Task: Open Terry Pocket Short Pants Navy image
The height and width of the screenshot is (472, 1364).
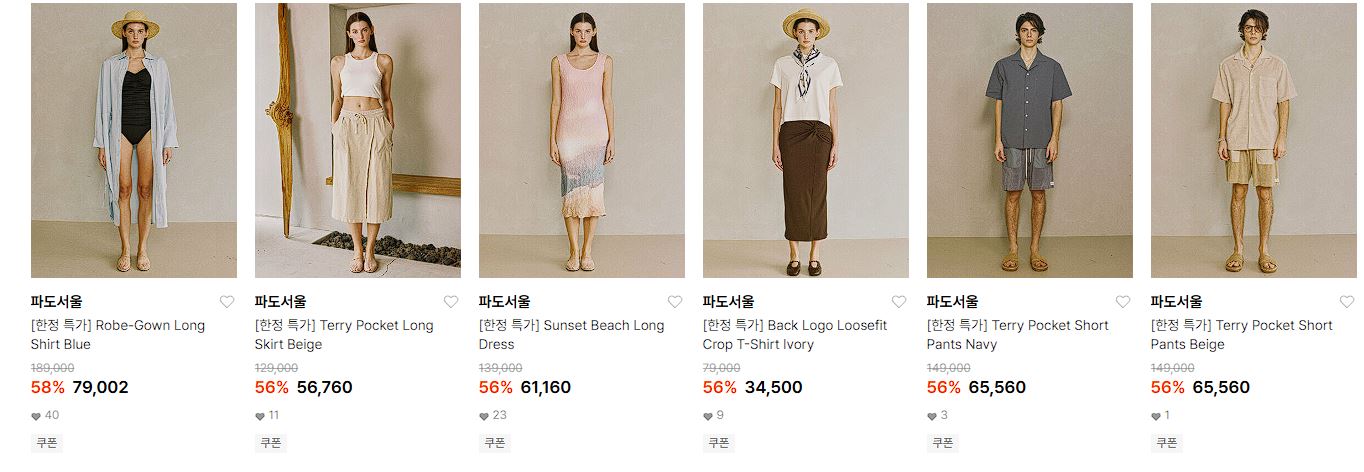Action: pyautogui.click(x=1030, y=140)
